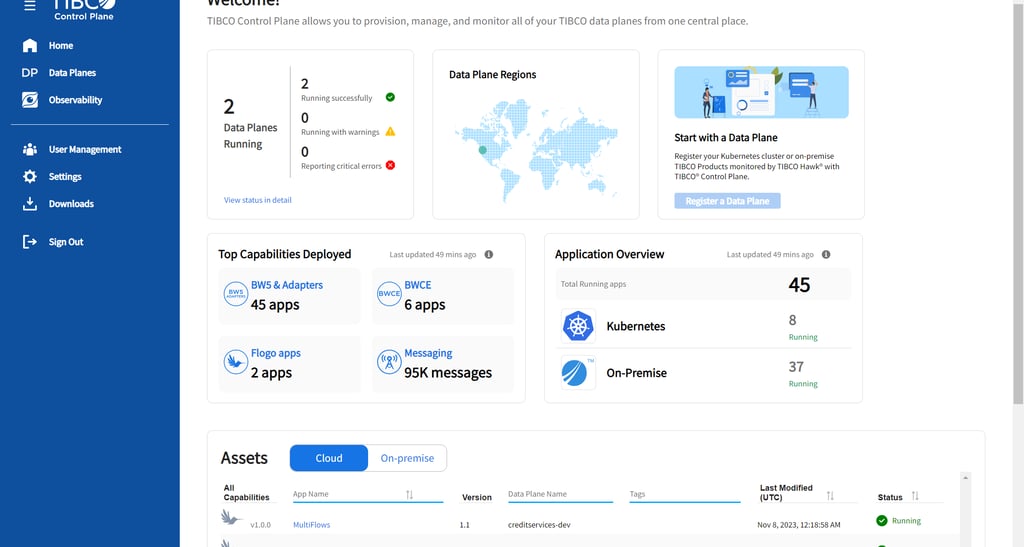Click the Downloads tray icon

(x=30, y=204)
